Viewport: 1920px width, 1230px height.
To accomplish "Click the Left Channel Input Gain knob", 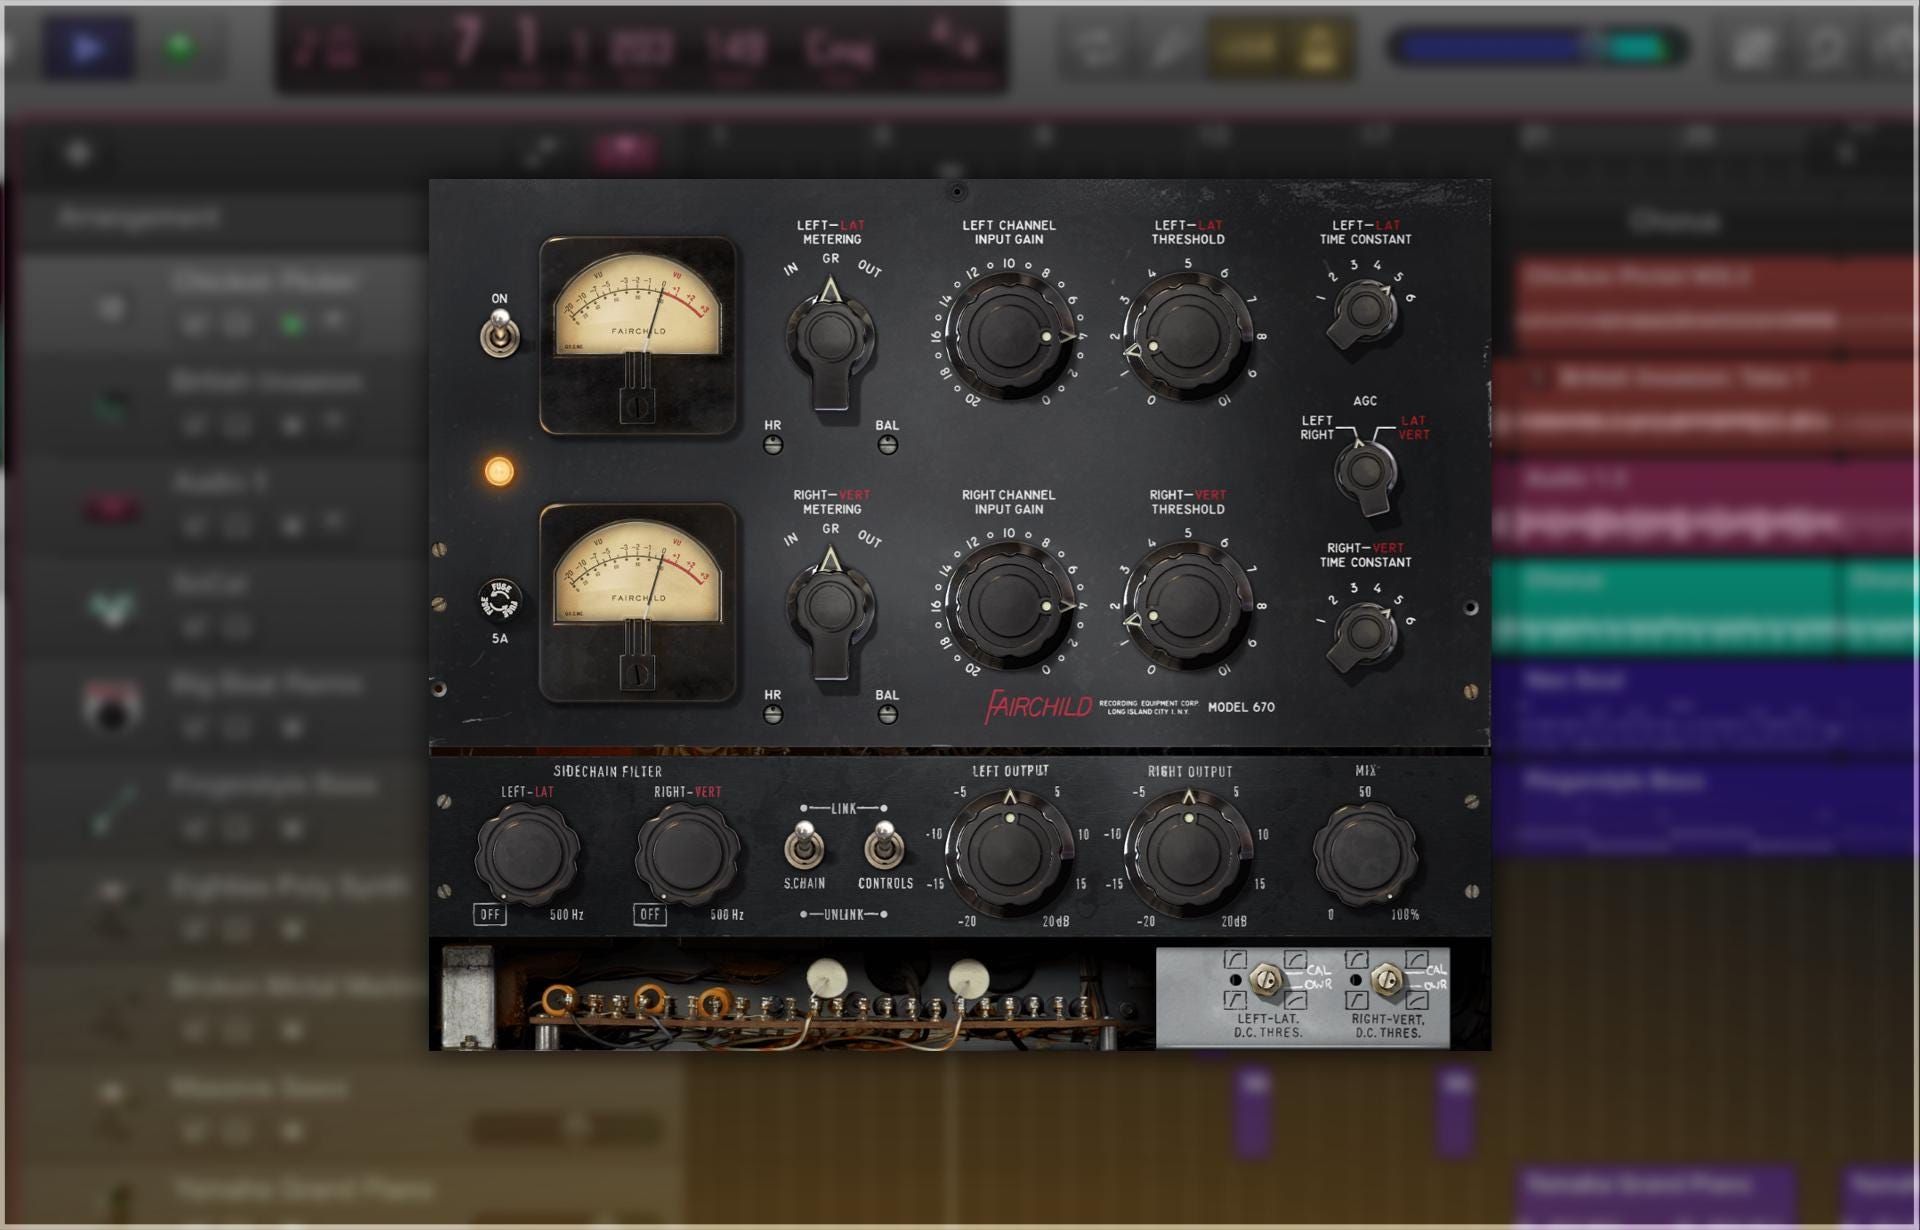I will (x=1010, y=336).
